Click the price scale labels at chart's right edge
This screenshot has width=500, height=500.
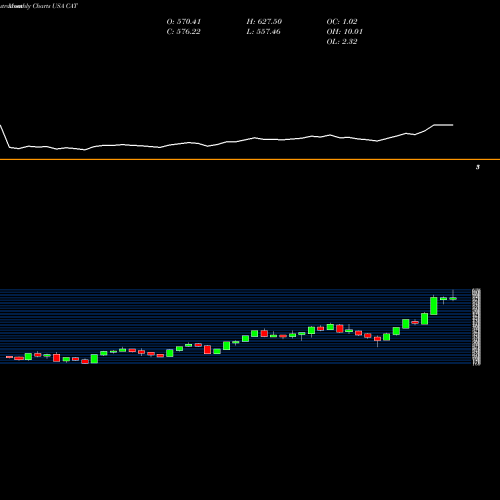[x=477, y=327]
